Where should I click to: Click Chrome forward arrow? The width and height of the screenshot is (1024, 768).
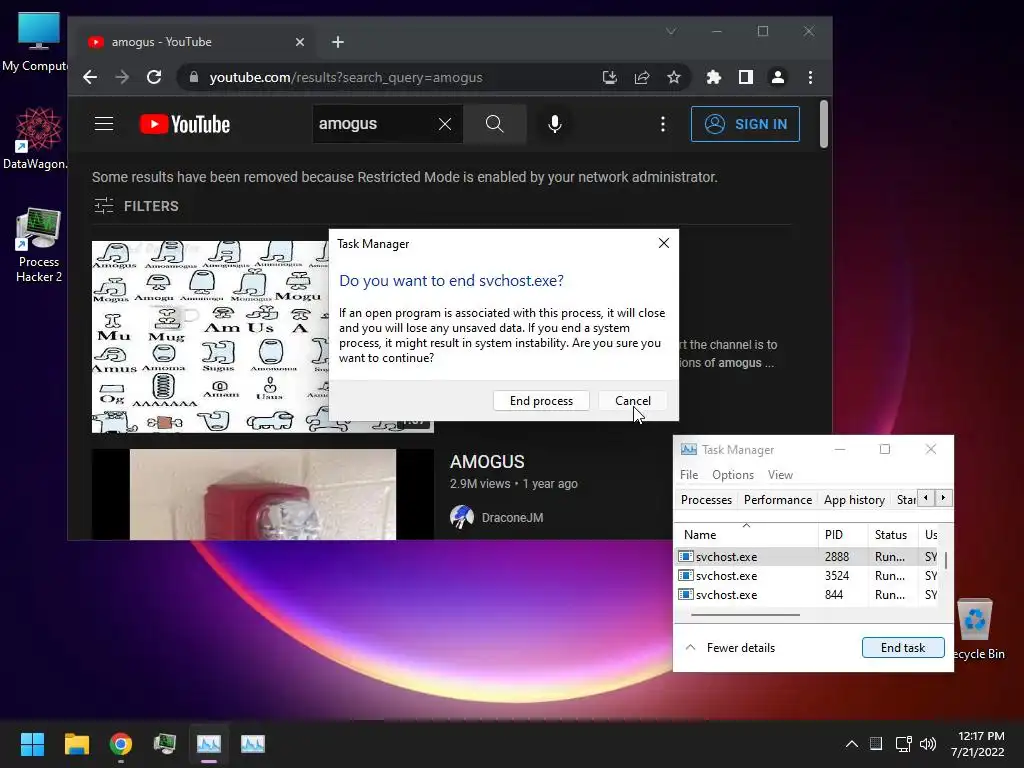(x=122, y=77)
